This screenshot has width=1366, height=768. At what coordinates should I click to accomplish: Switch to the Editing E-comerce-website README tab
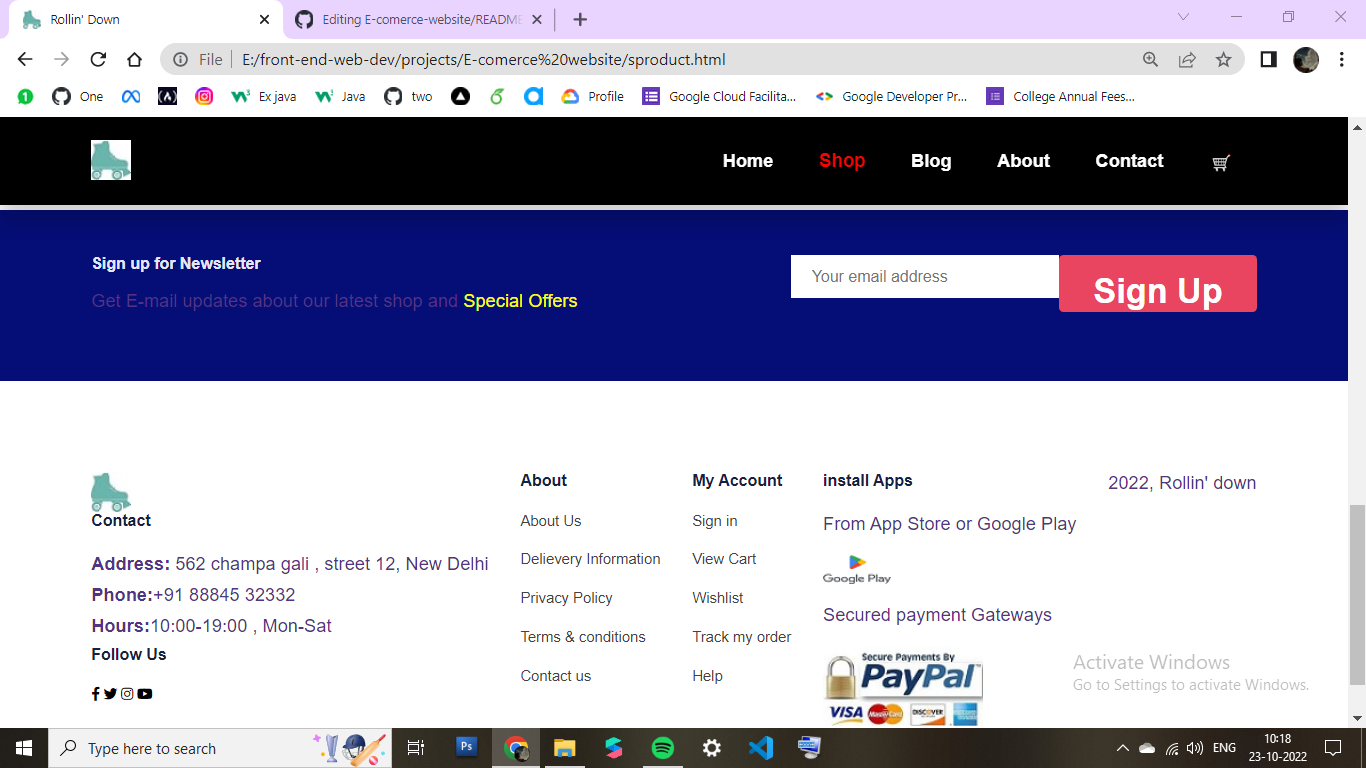pyautogui.click(x=420, y=20)
